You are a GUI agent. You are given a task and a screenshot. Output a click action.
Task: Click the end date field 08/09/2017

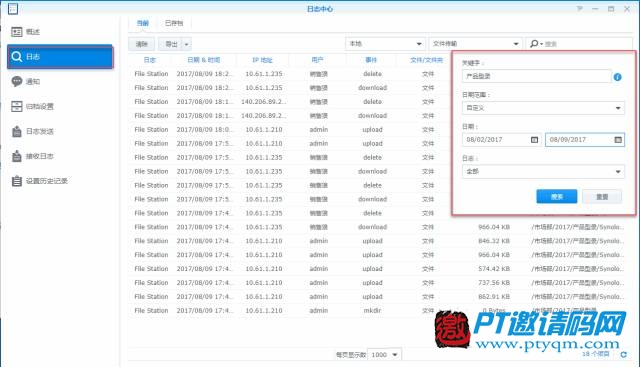click(585, 140)
